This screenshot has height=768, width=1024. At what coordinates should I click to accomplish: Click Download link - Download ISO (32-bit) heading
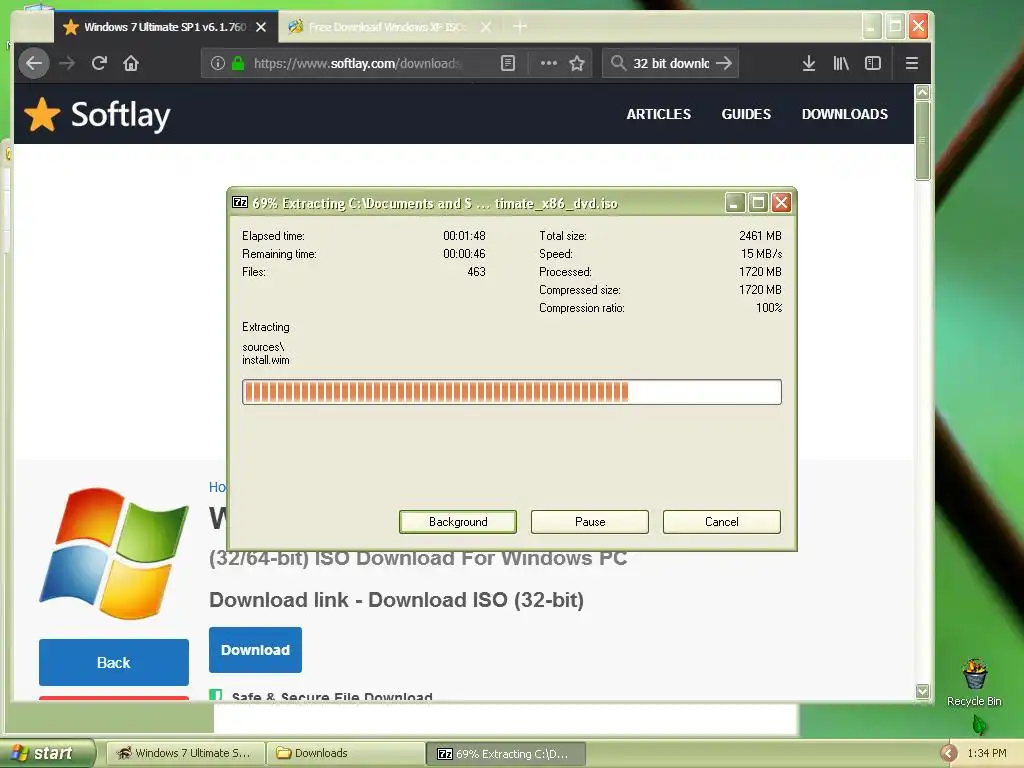coord(396,600)
